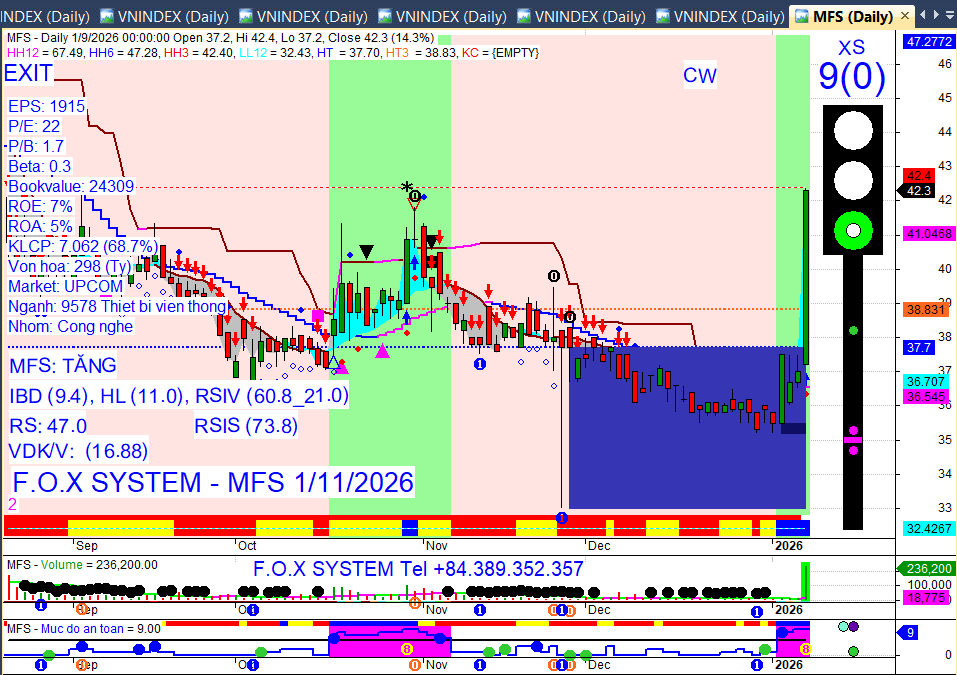Click the XS label above 9(0)
This screenshot has height=675, width=957.
[x=851, y=48]
